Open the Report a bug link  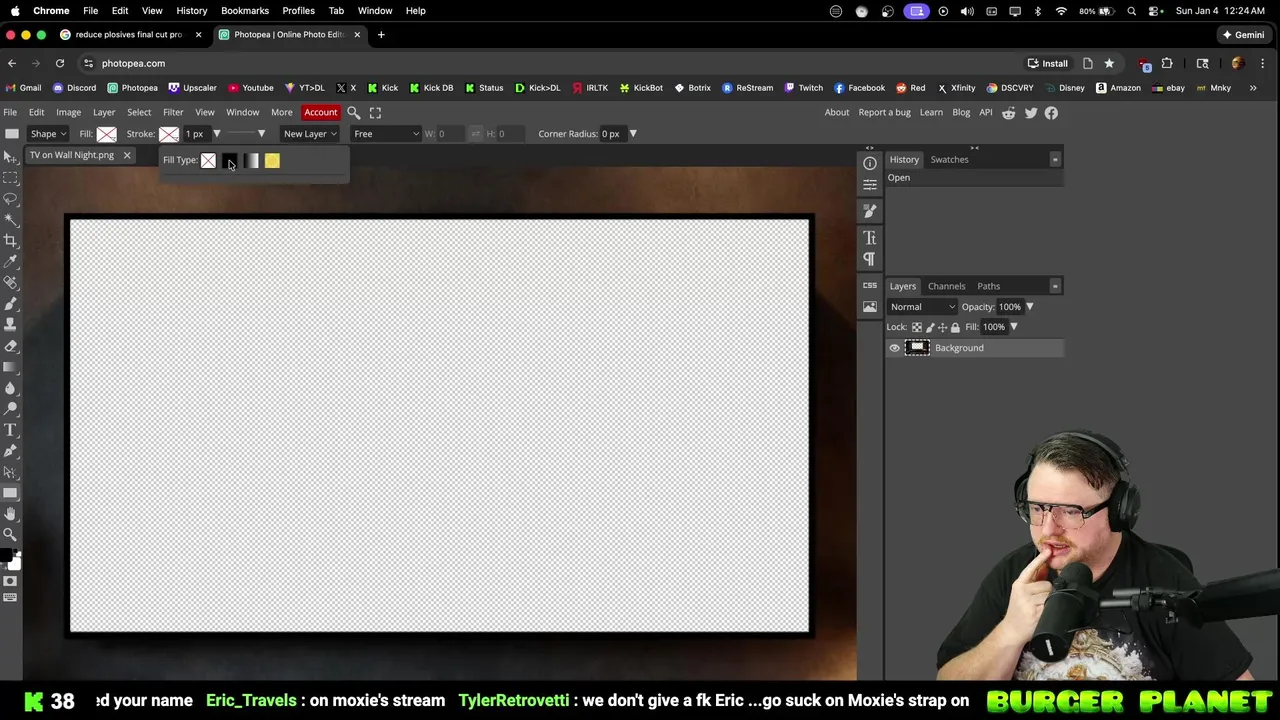tap(884, 112)
